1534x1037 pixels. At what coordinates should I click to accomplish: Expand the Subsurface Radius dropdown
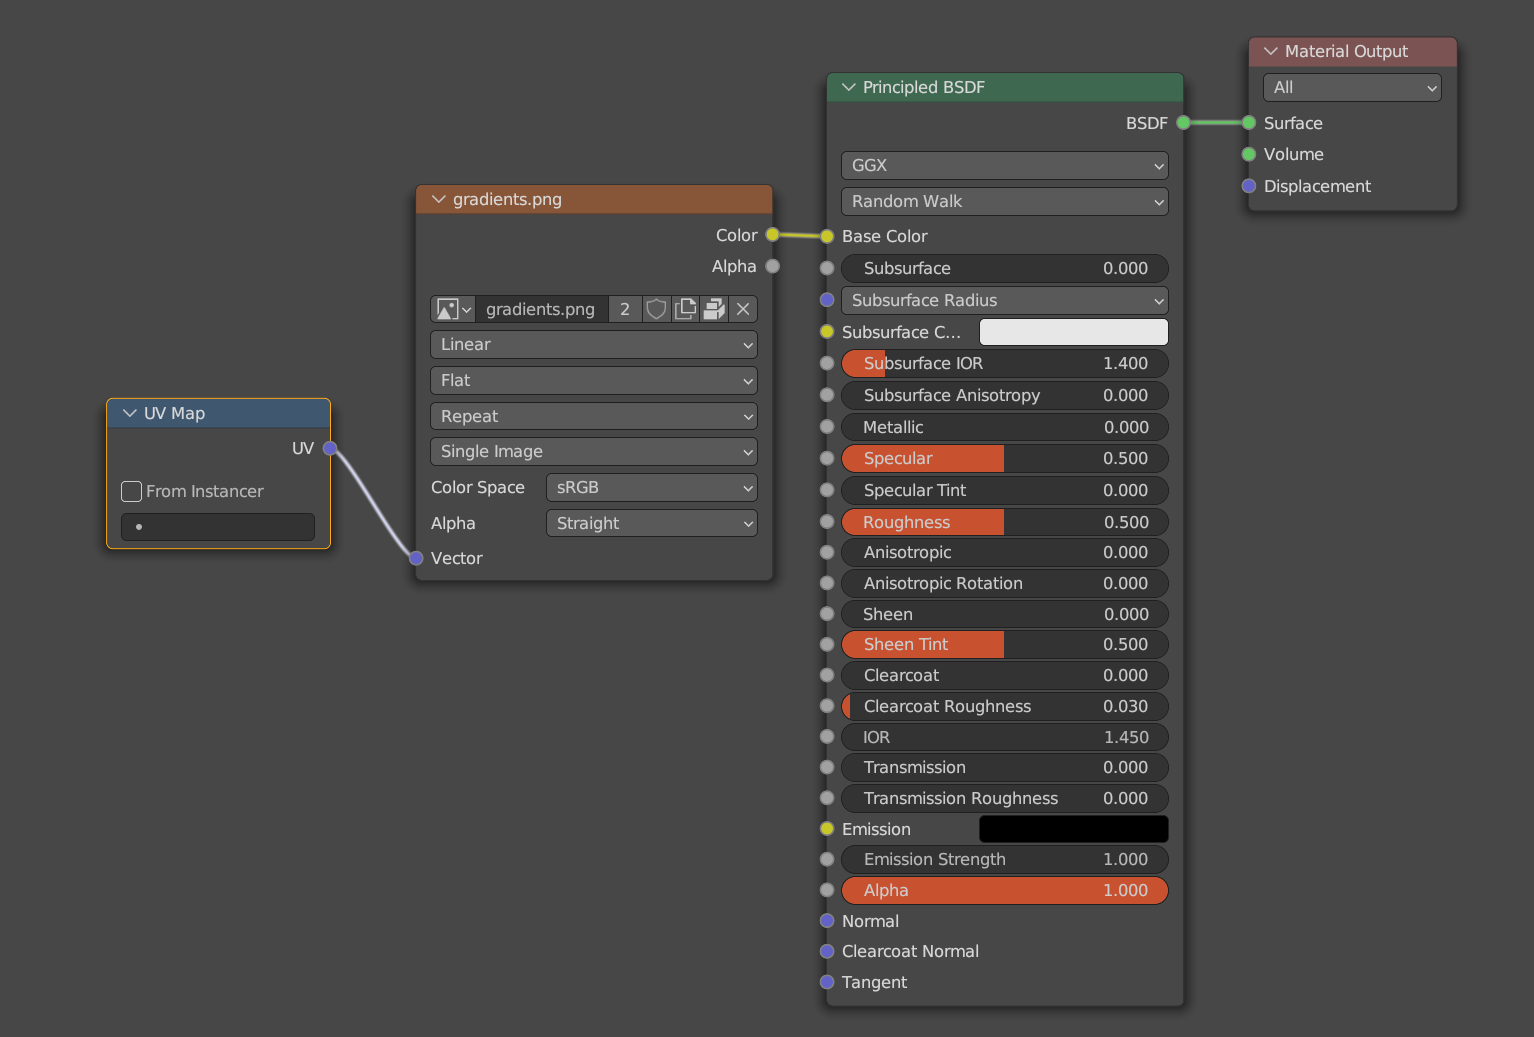(x=1005, y=300)
